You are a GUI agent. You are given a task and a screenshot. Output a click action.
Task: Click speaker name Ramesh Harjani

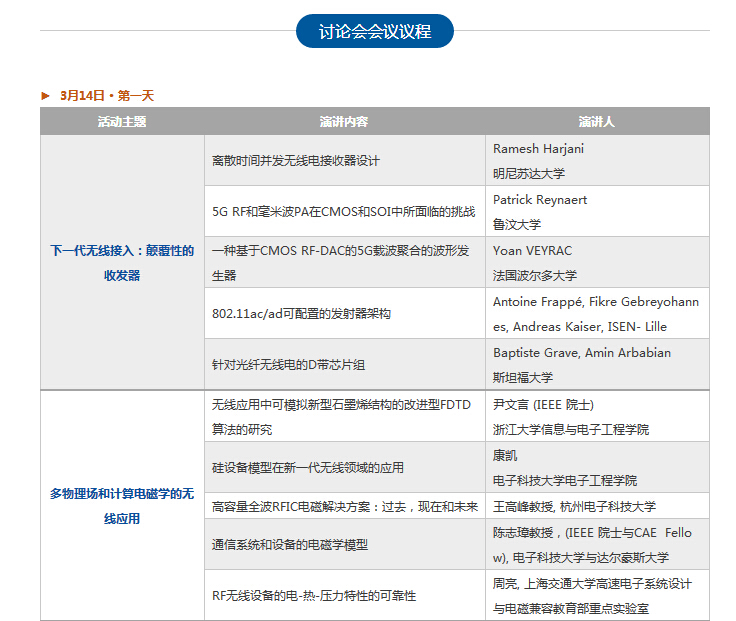538,148
